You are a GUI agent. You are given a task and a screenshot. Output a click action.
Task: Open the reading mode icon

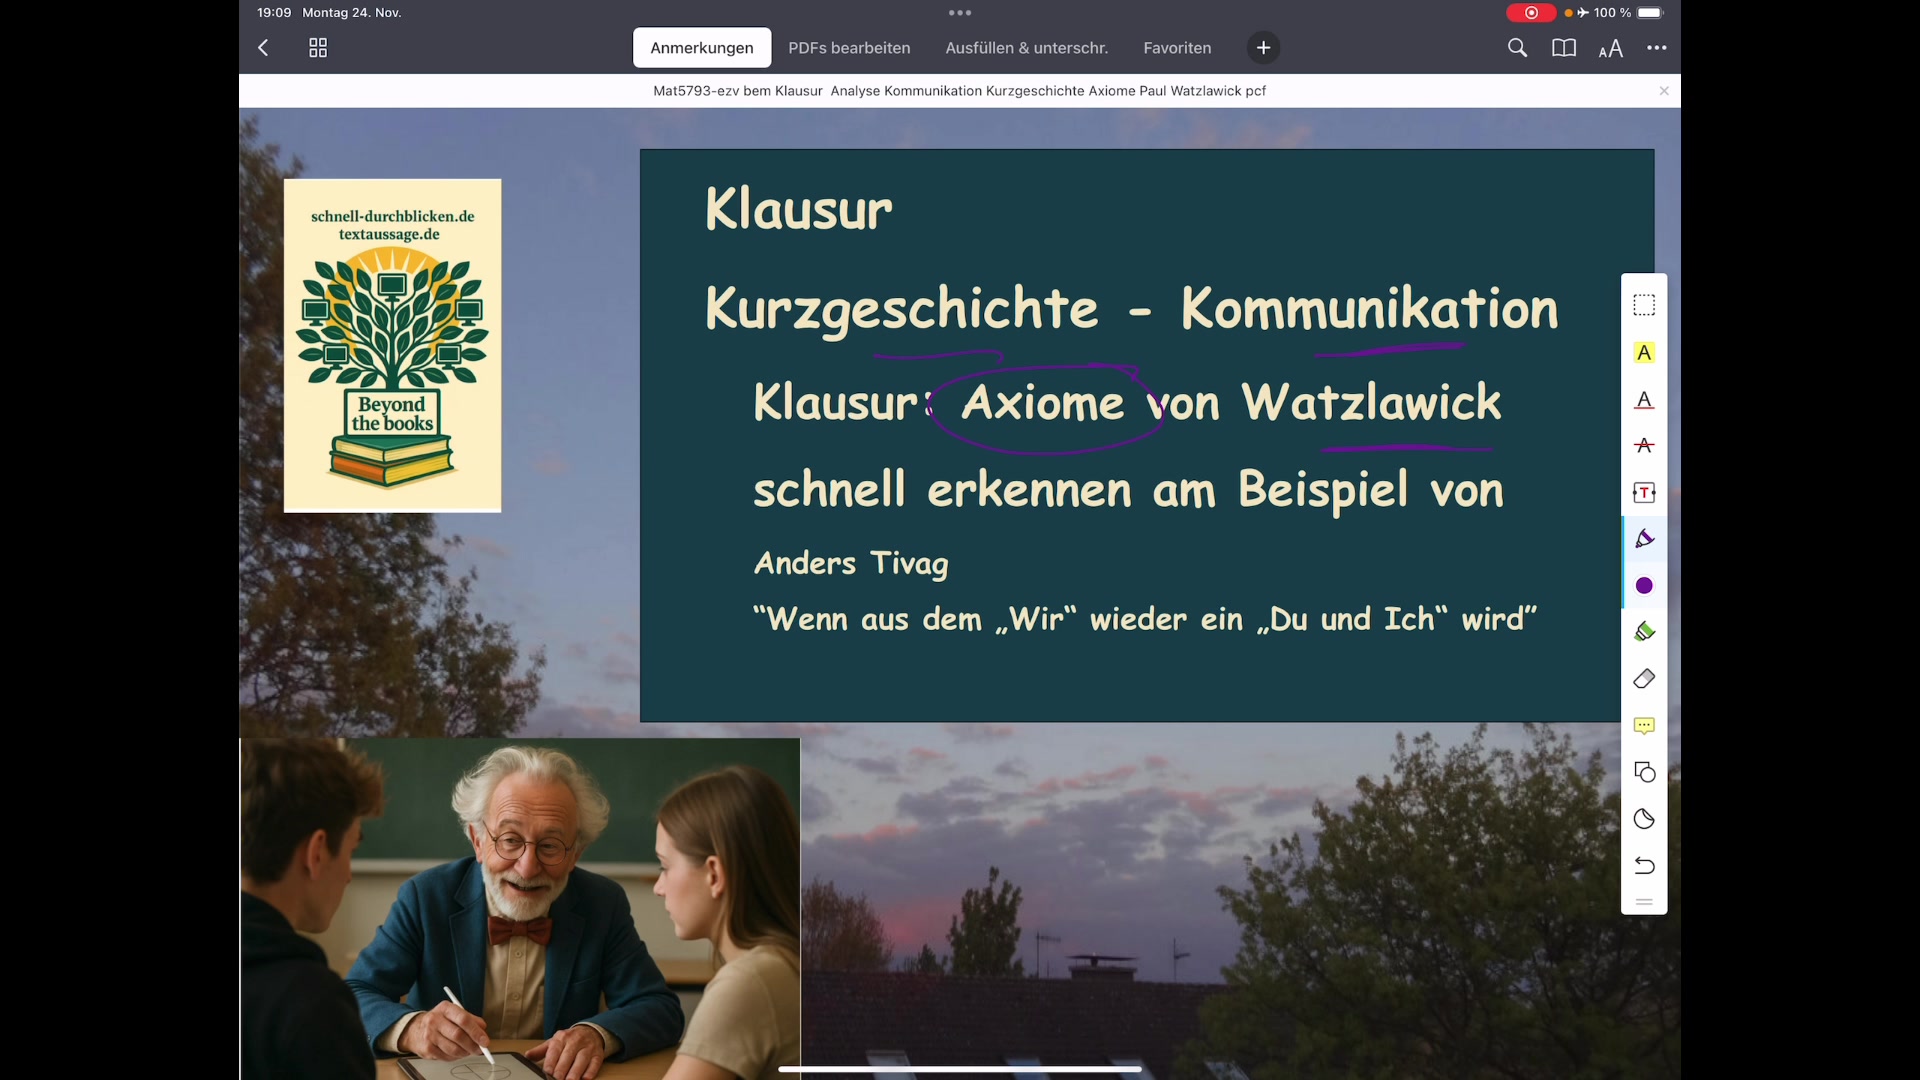1563,47
